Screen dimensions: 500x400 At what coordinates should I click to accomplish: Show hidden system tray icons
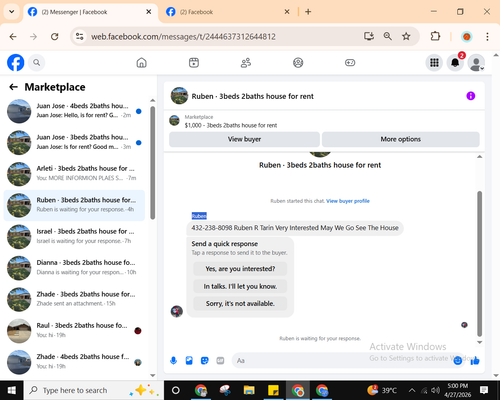[x=412, y=390]
